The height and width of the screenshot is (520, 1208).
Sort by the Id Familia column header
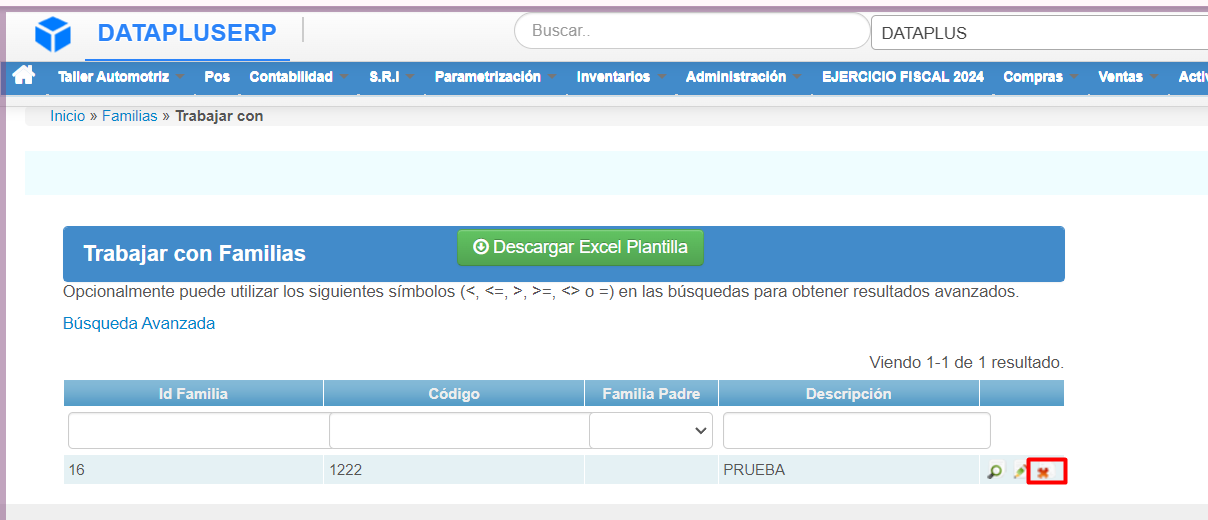(193, 393)
